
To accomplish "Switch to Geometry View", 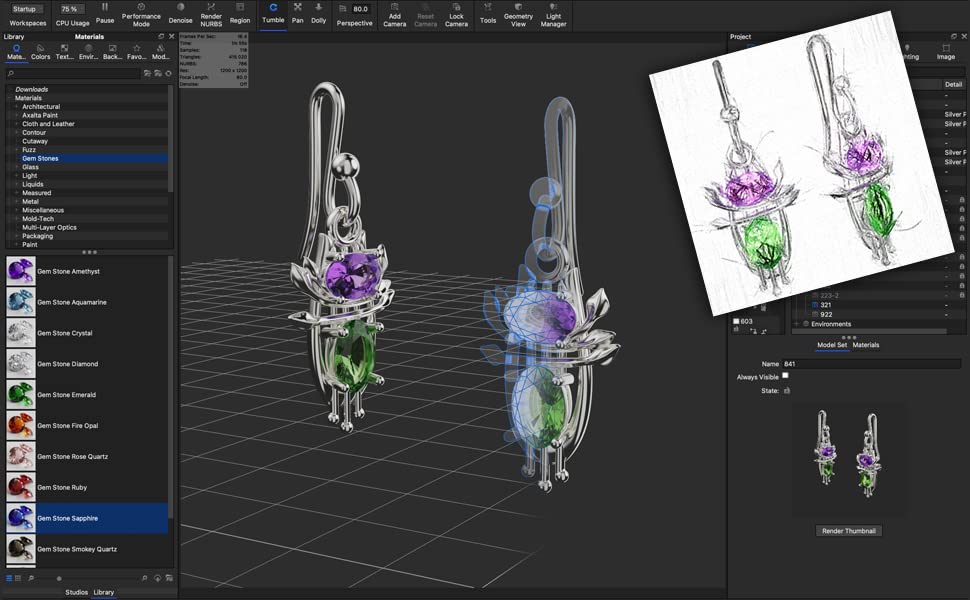I will coord(518,13).
